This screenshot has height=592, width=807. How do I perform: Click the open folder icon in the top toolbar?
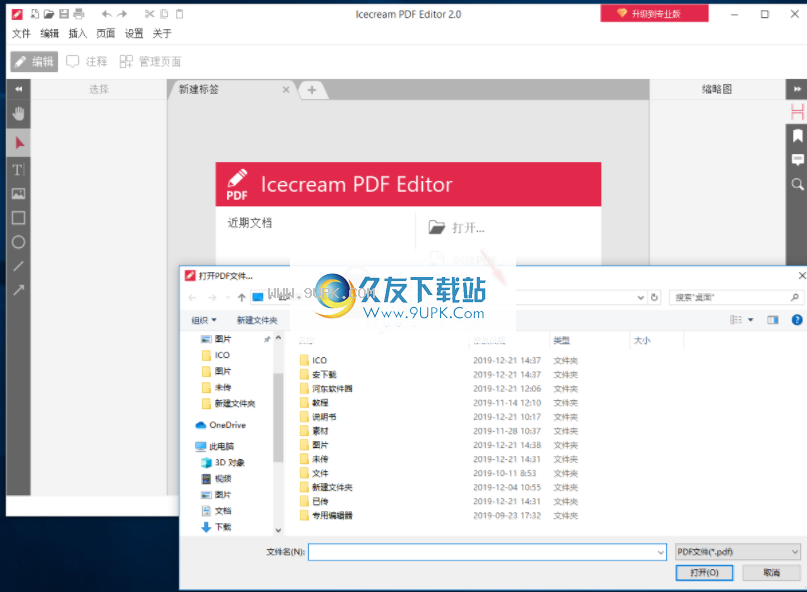[x=49, y=14]
